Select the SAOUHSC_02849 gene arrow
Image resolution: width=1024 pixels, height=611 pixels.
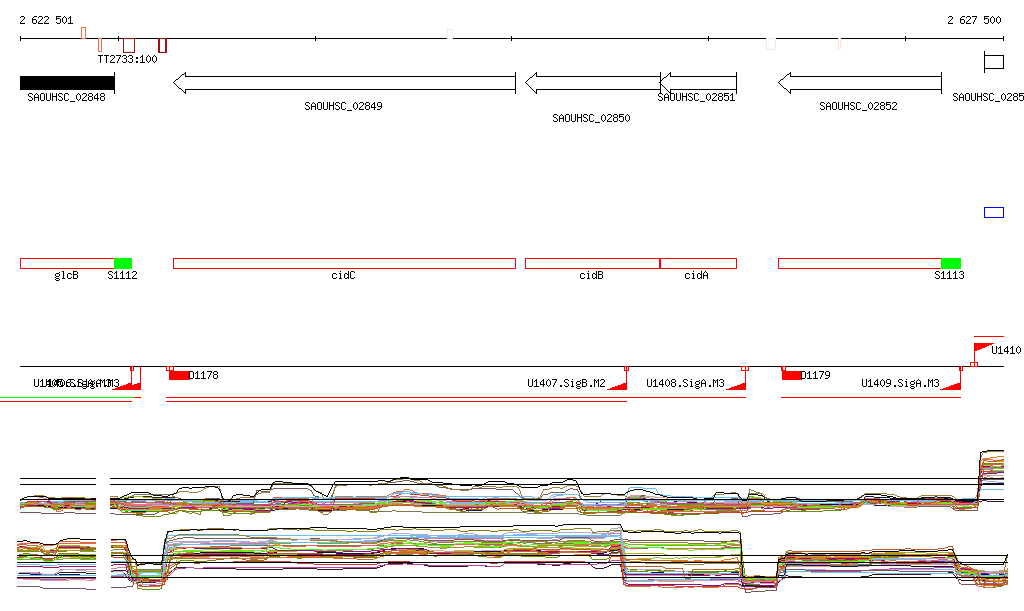click(344, 83)
